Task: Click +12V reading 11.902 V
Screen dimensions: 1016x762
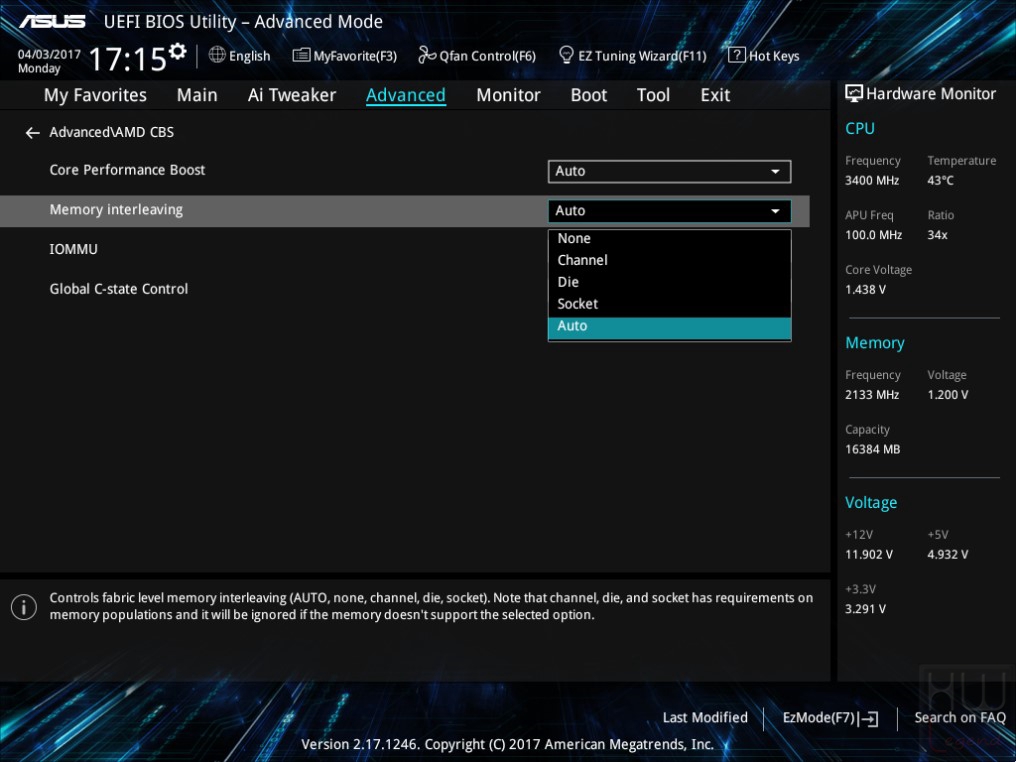Action: [868, 555]
